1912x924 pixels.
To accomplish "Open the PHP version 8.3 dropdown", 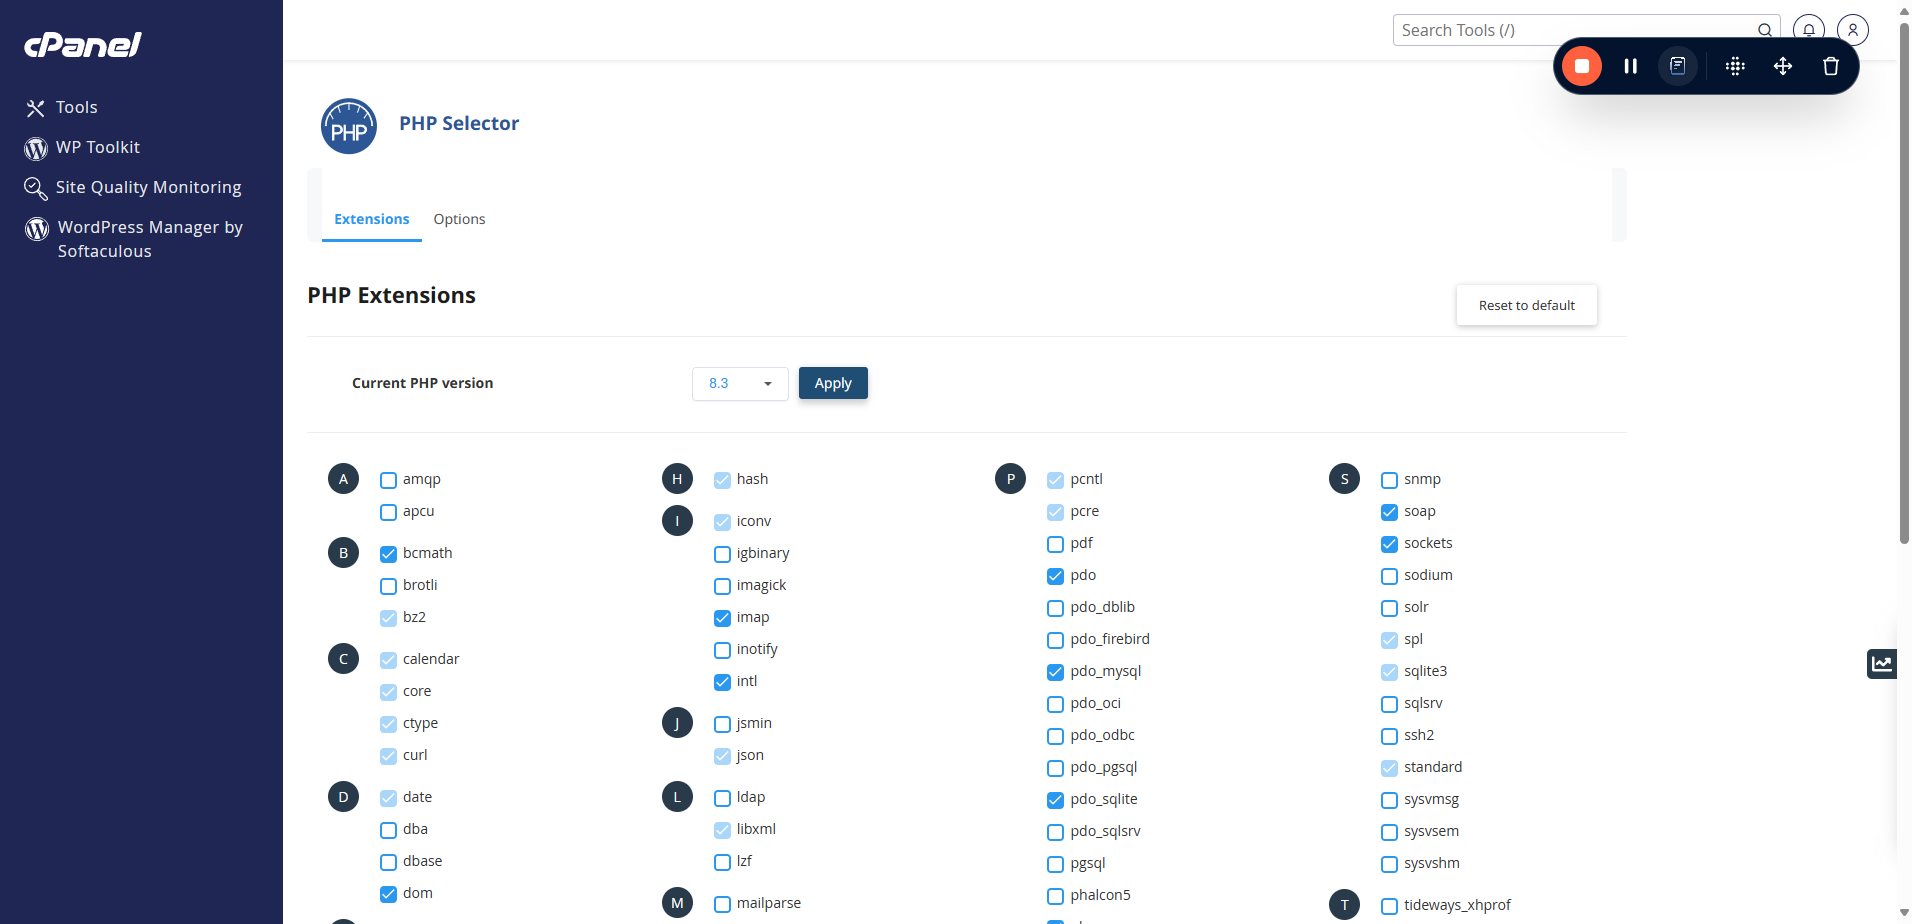I will [x=740, y=384].
